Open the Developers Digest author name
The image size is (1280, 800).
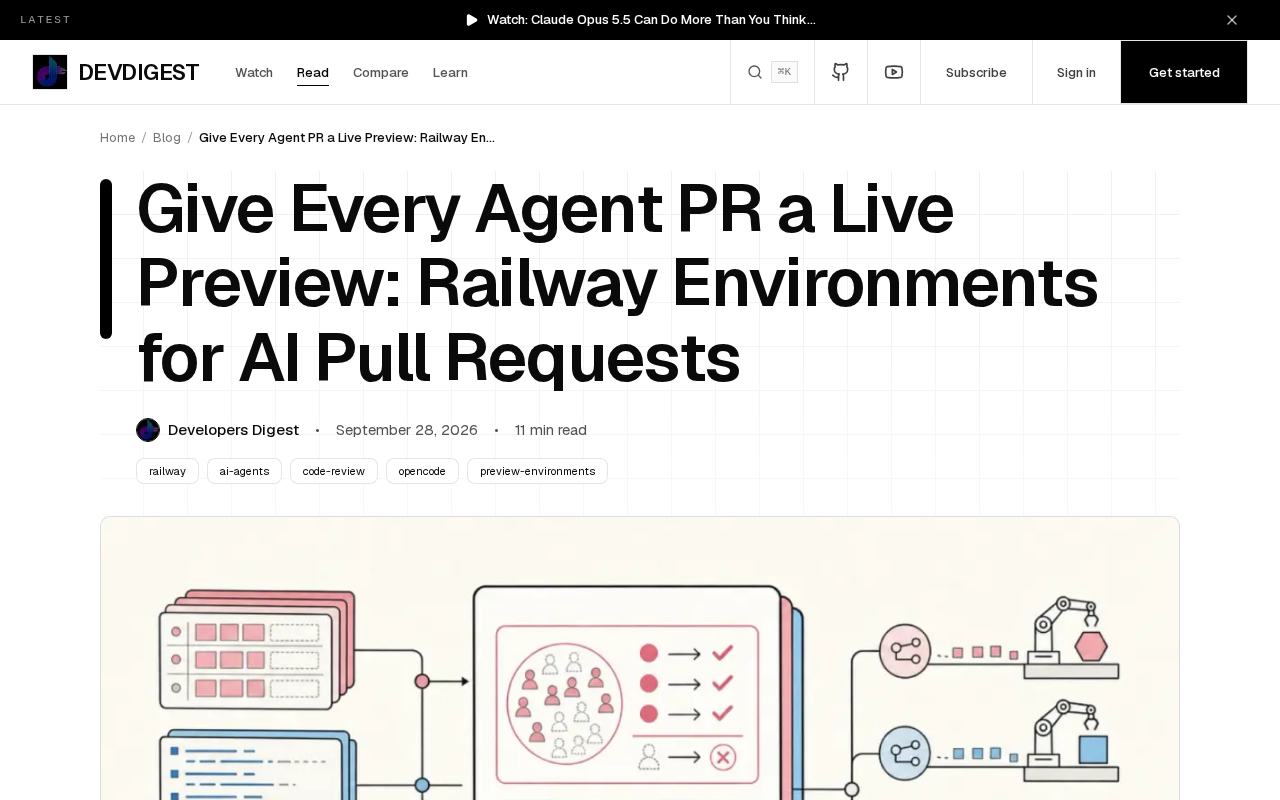[x=234, y=430]
